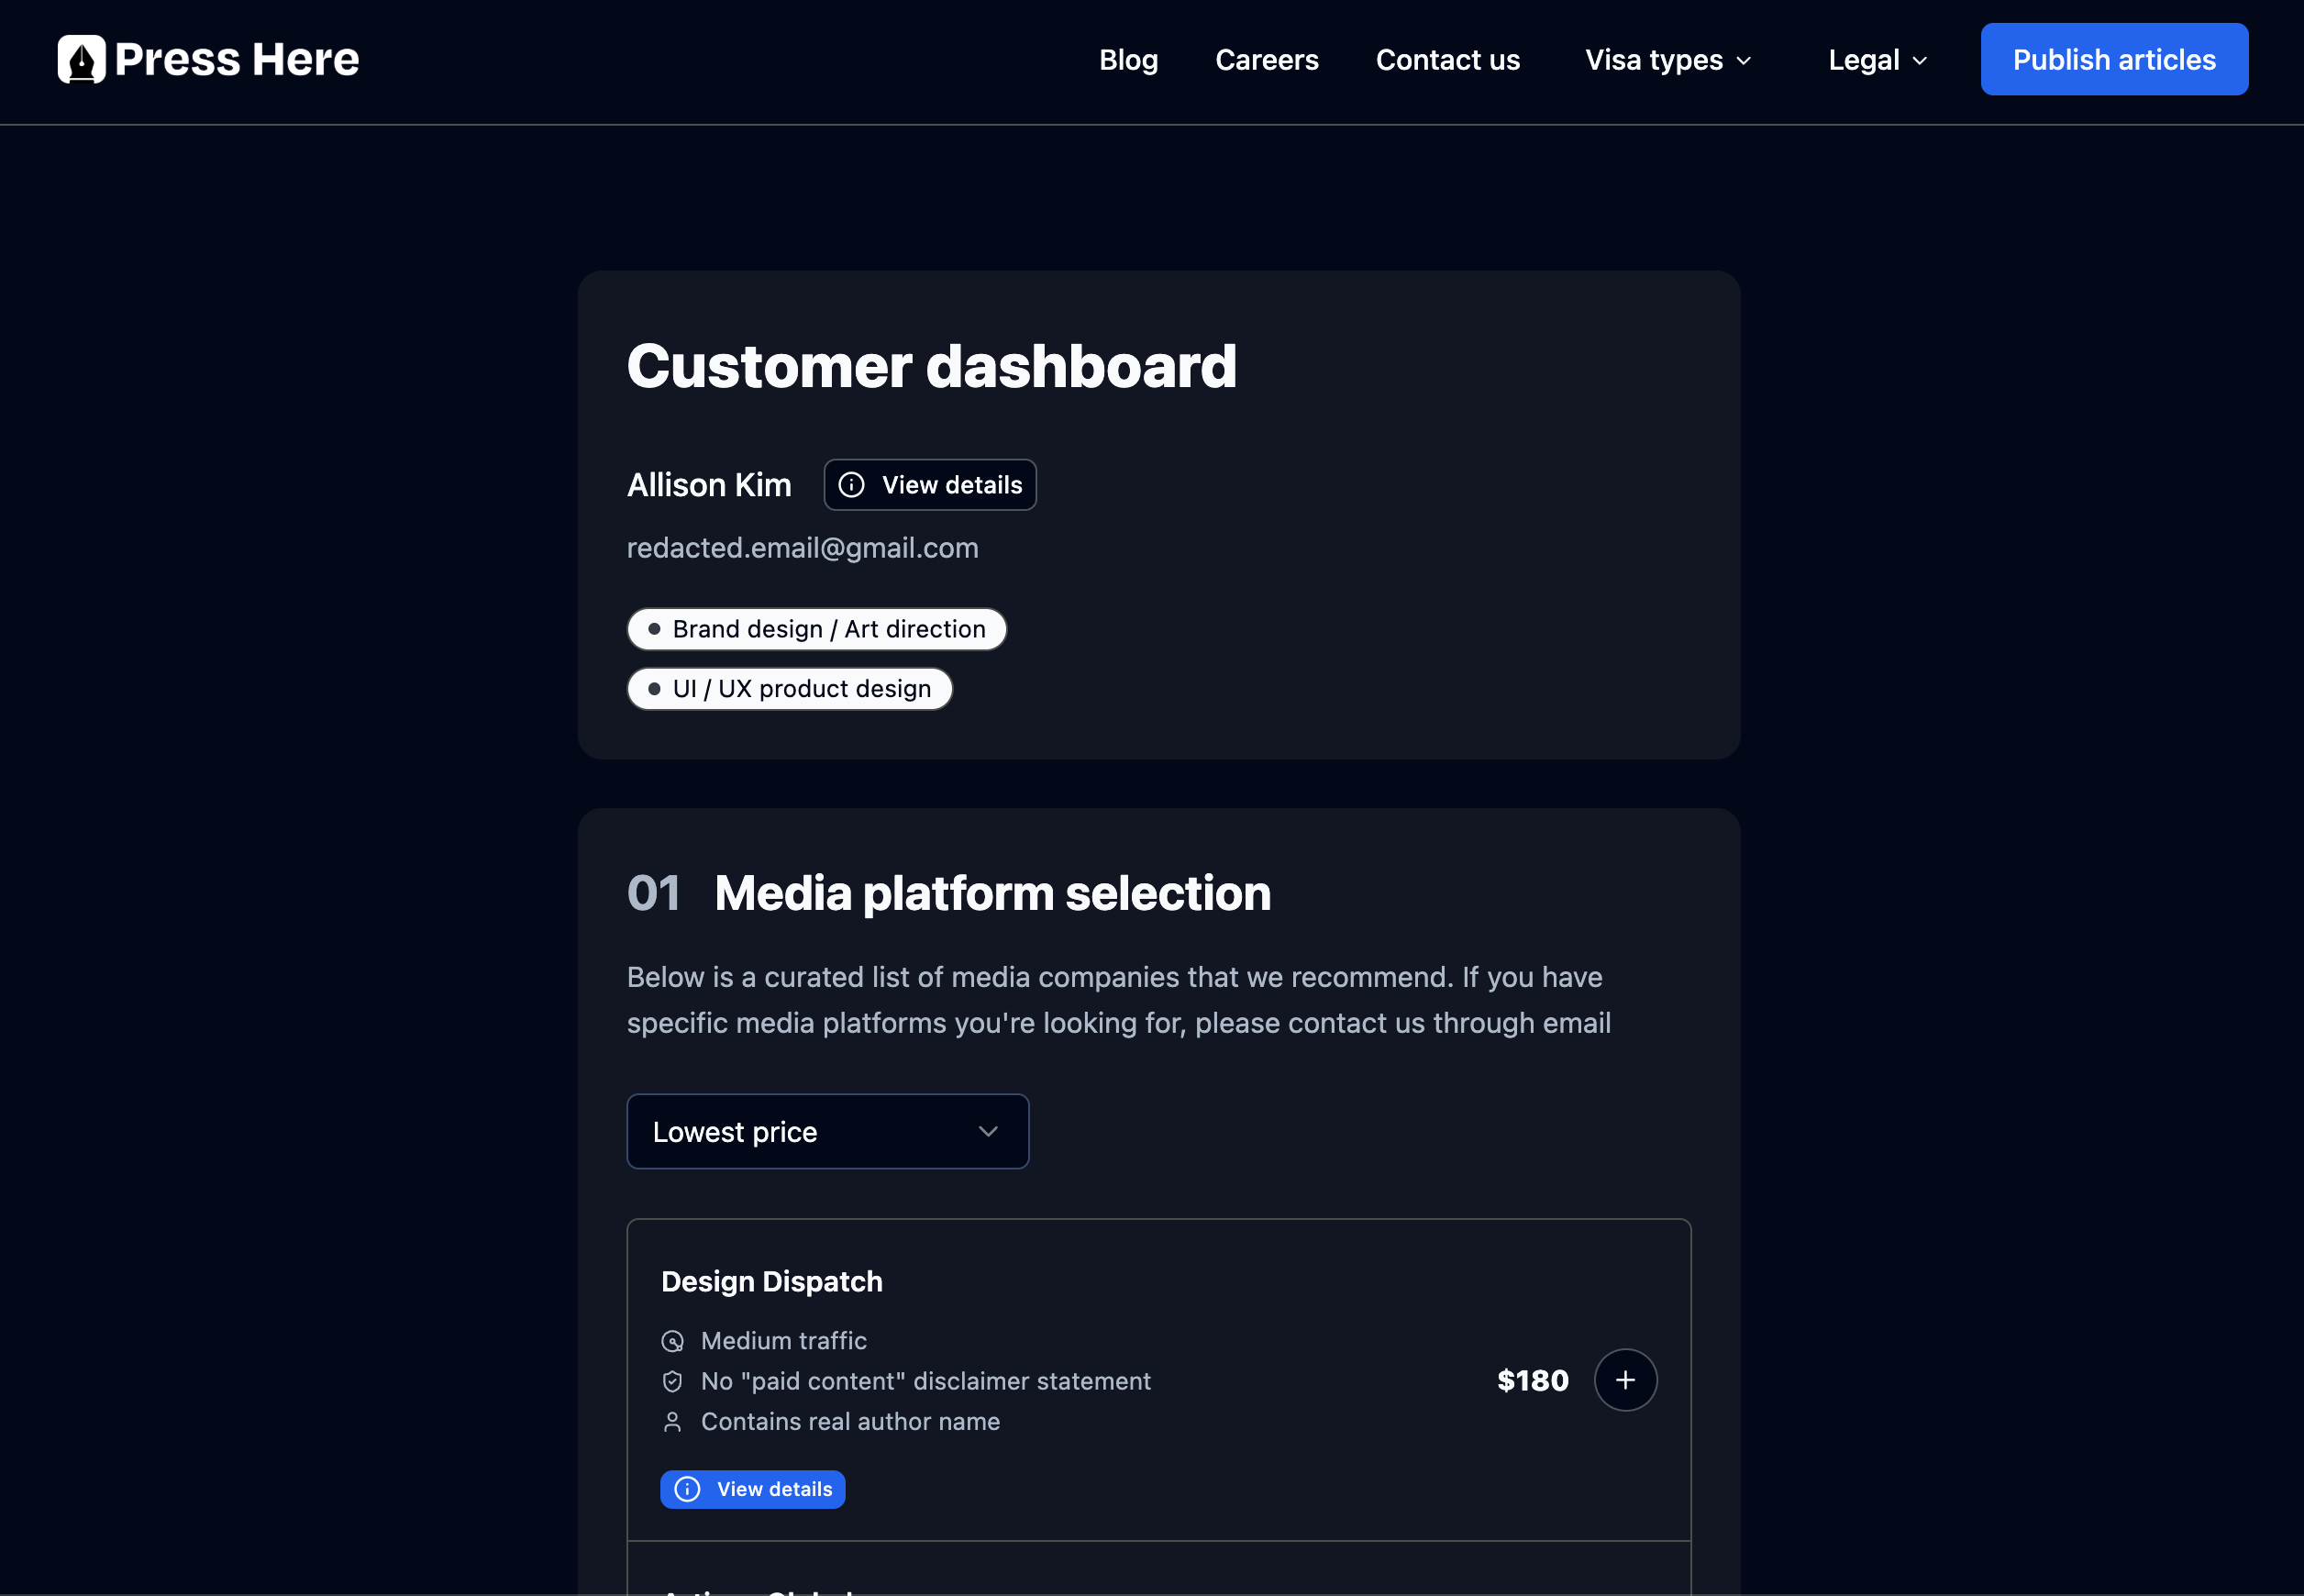Click the Press Here pen logo icon
Image resolution: width=2304 pixels, height=1596 pixels.
pos(81,59)
